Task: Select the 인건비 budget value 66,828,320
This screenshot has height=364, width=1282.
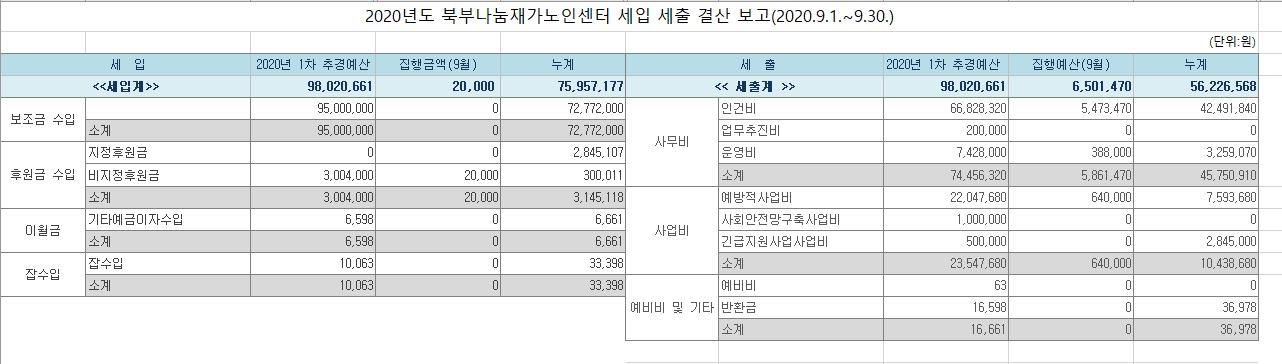Action: tap(946, 108)
